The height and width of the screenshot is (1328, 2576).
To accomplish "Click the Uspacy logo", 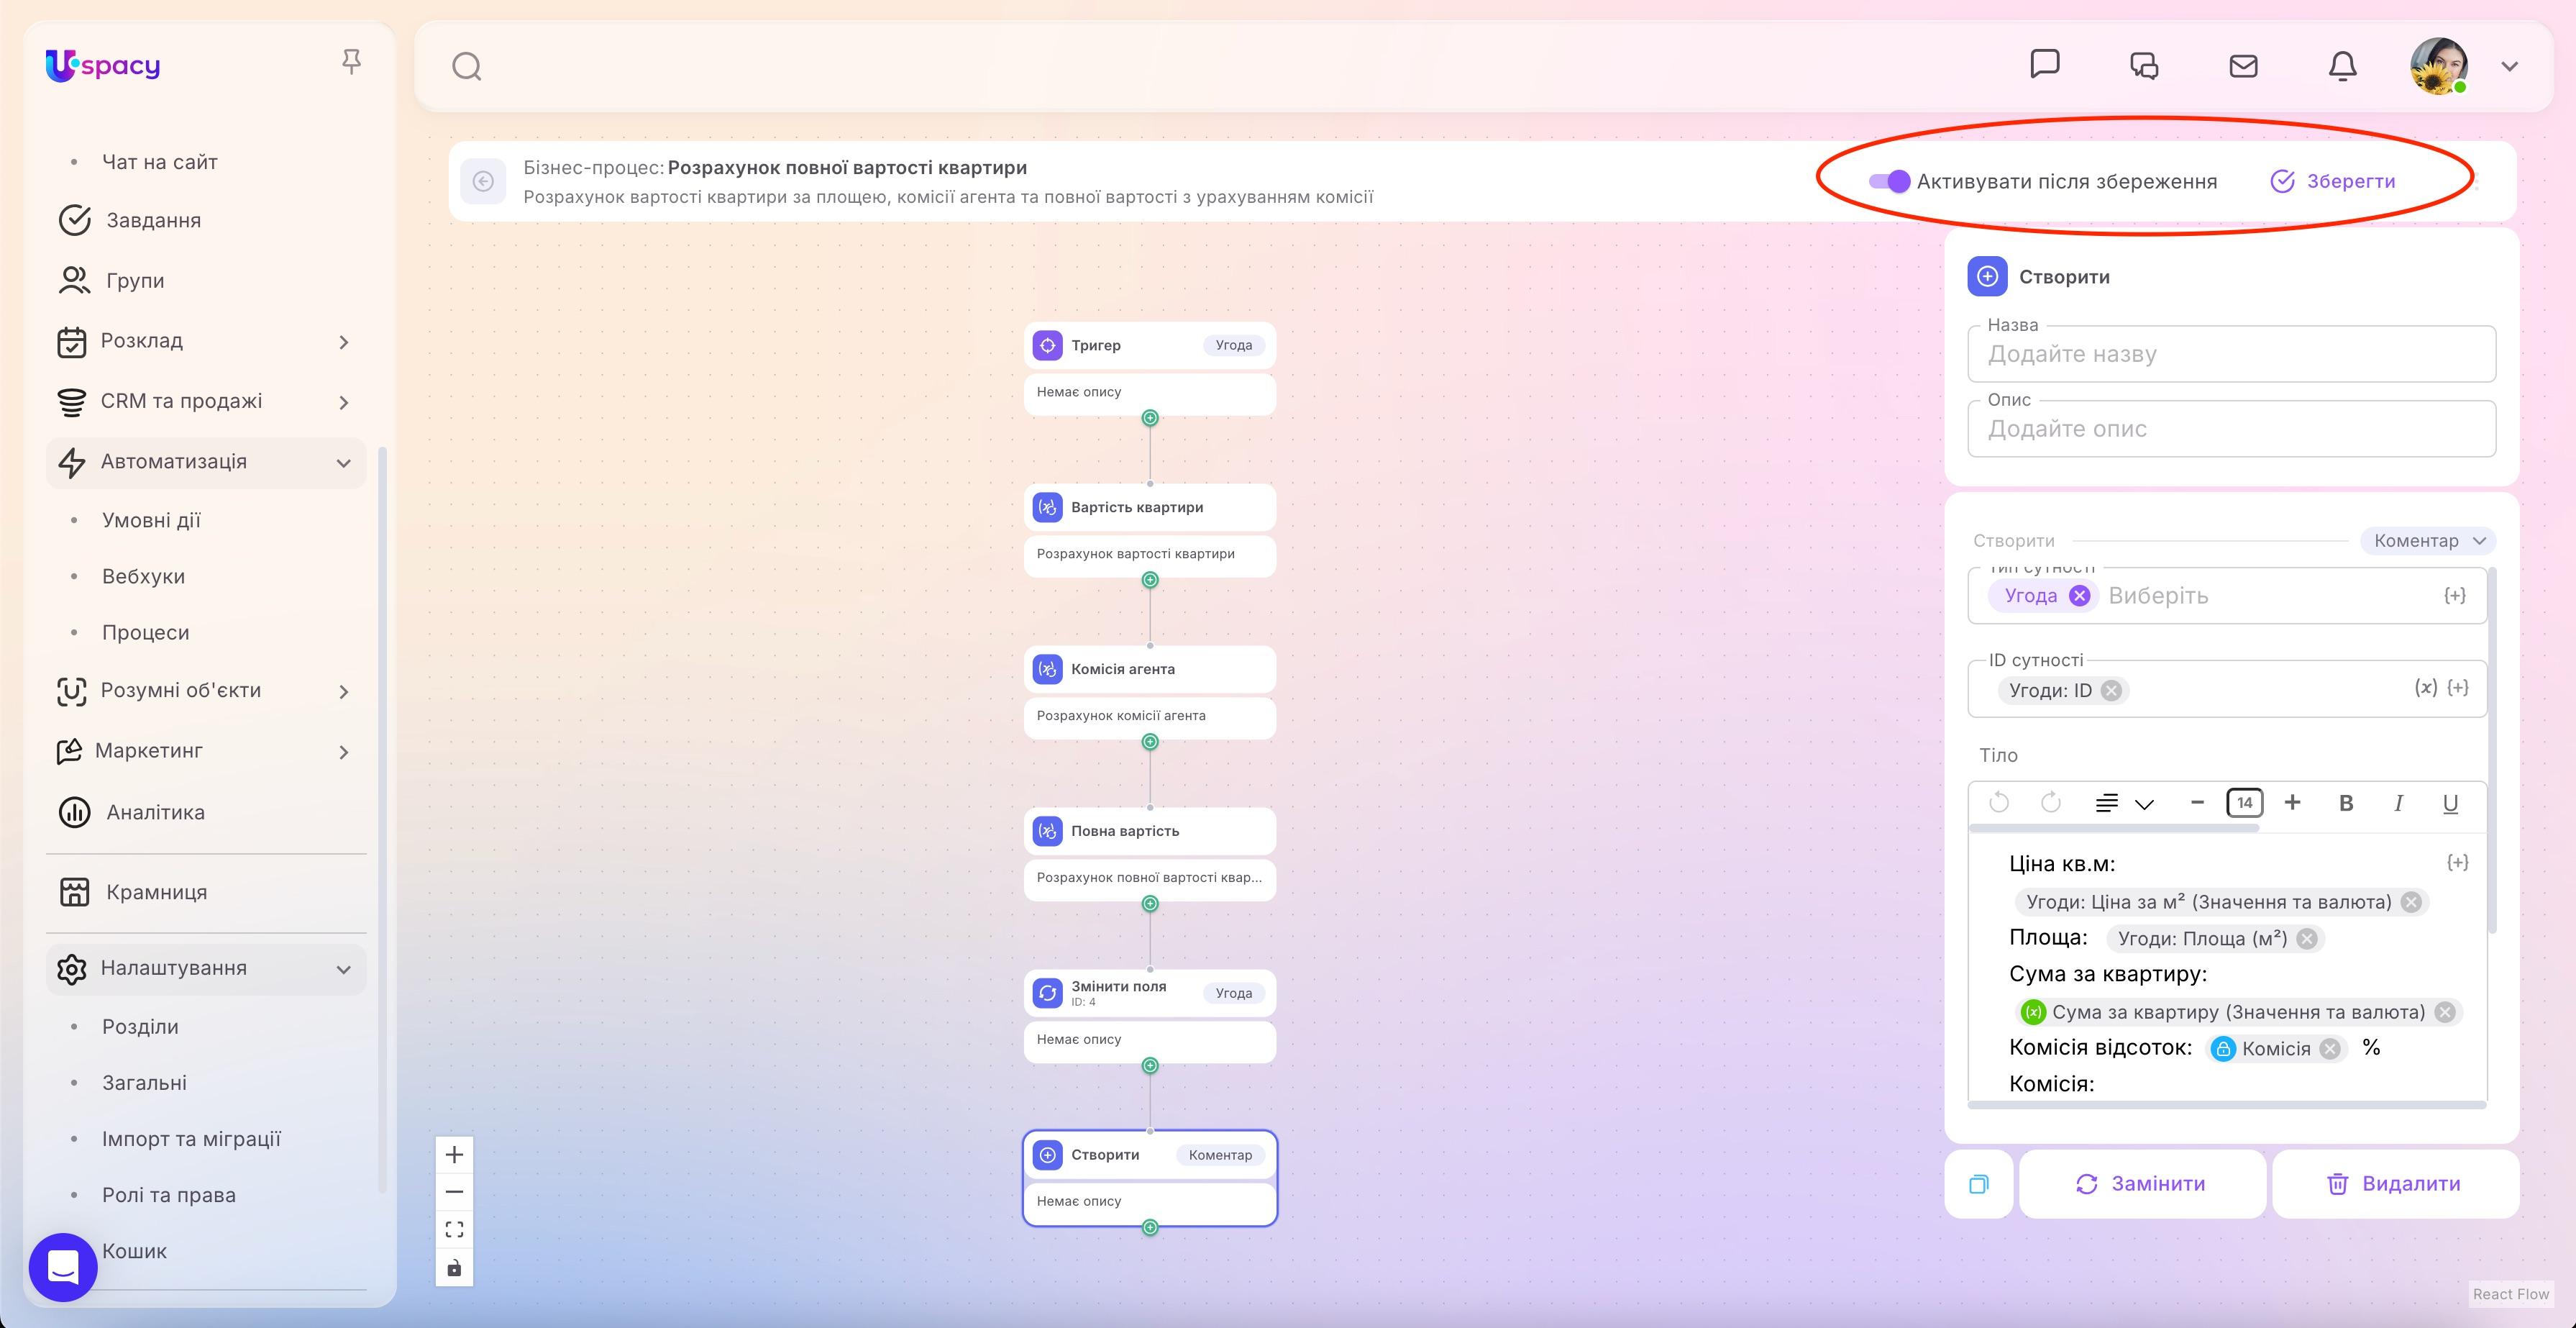I will point(103,65).
